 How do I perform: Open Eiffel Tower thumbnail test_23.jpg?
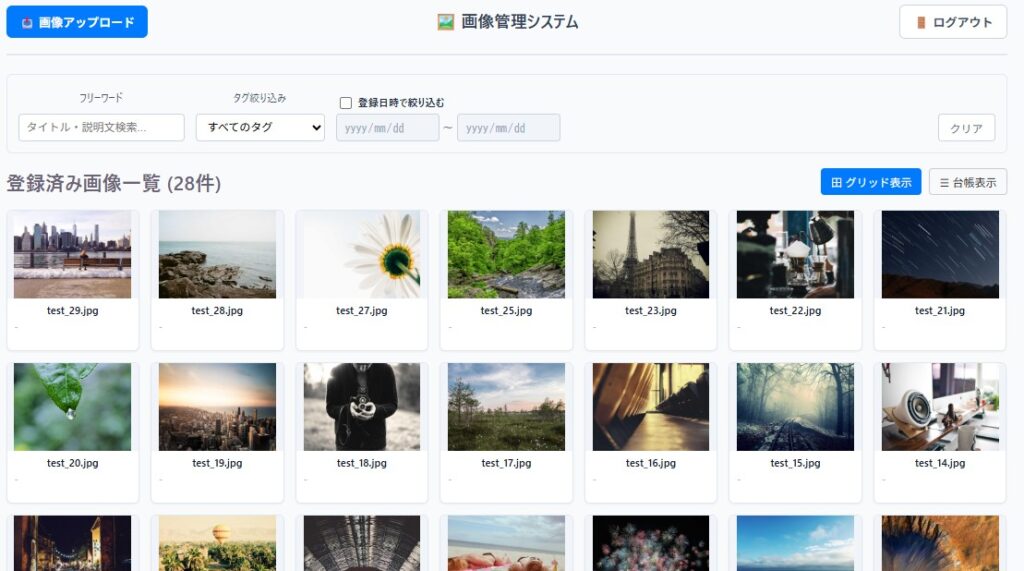click(651, 254)
